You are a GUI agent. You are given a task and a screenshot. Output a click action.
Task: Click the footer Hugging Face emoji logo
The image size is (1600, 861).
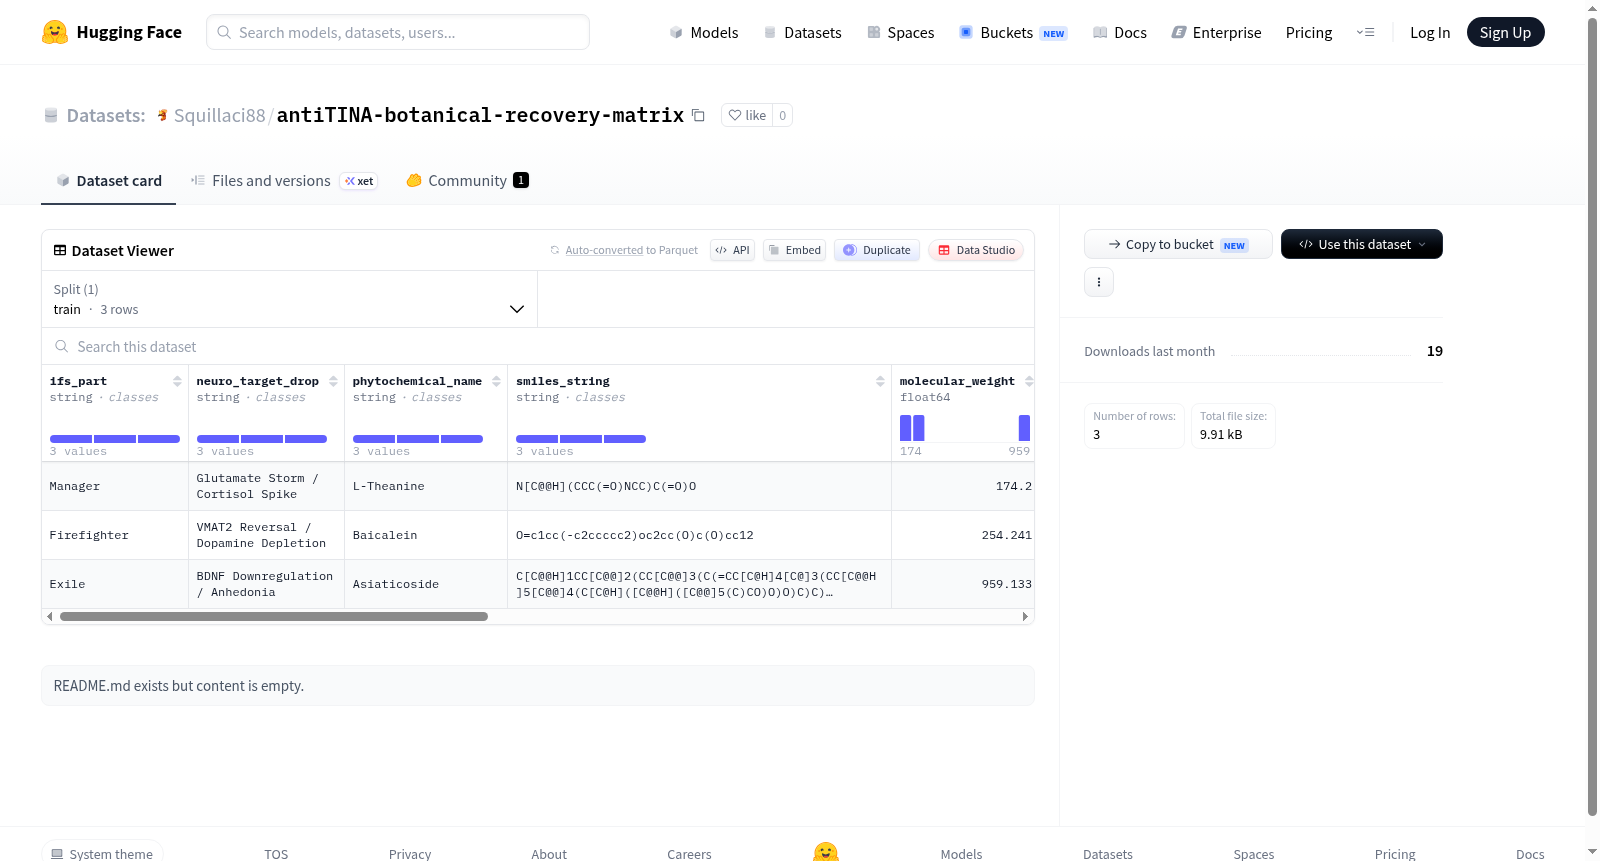coord(826,852)
